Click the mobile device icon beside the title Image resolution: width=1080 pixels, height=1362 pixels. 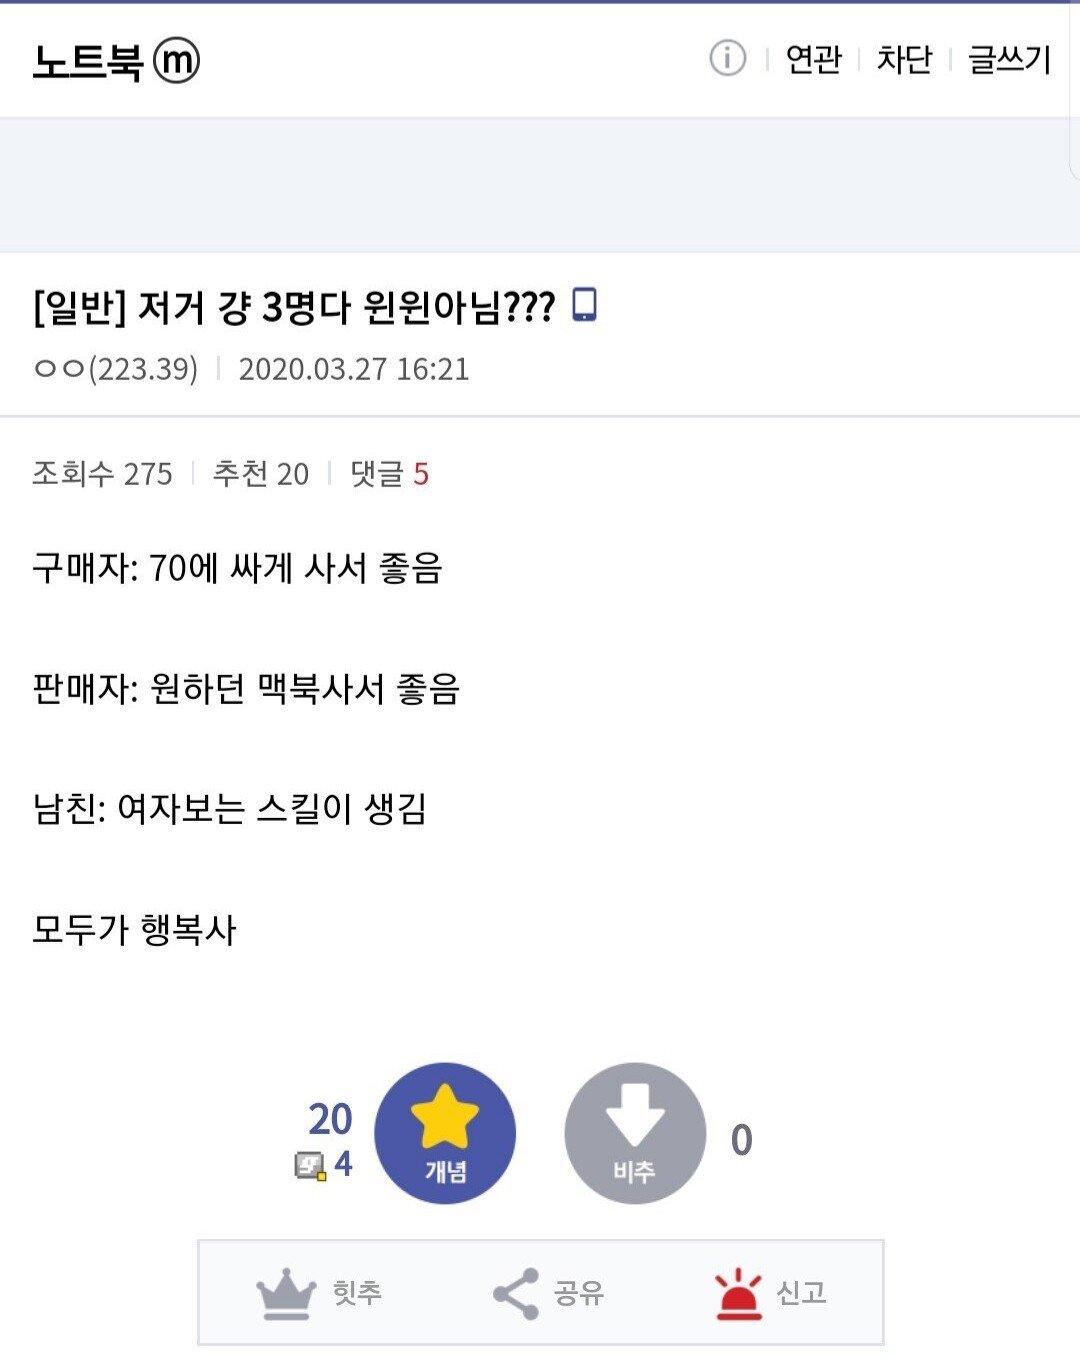pyautogui.click(x=584, y=304)
